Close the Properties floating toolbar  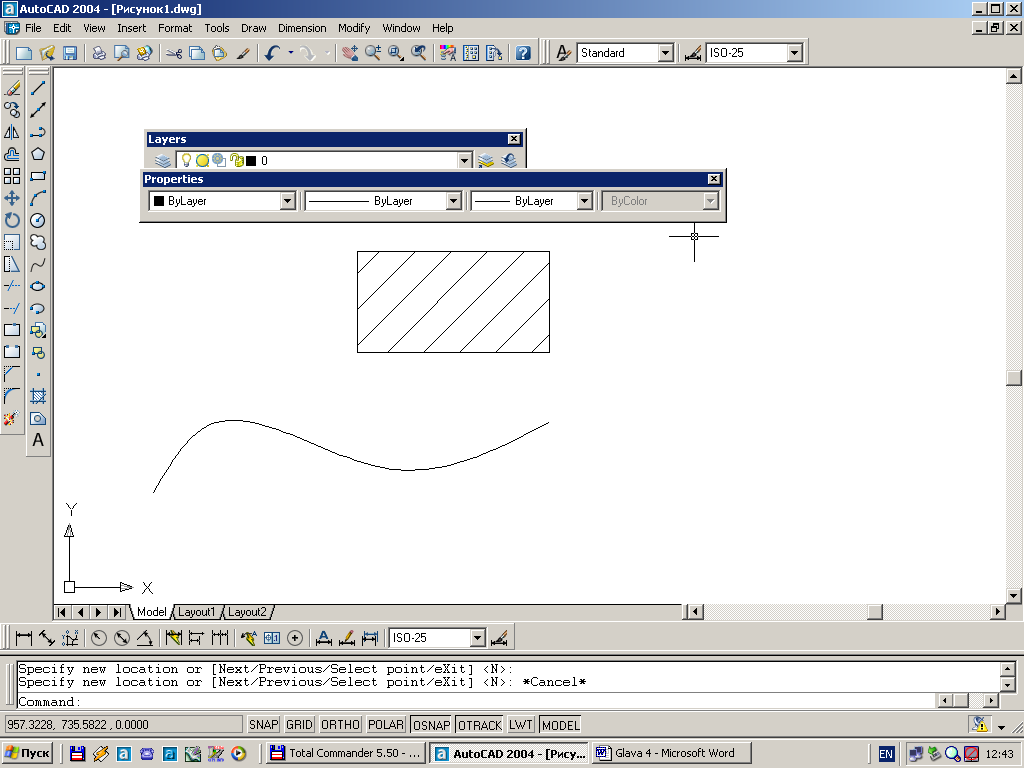pyautogui.click(x=714, y=179)
